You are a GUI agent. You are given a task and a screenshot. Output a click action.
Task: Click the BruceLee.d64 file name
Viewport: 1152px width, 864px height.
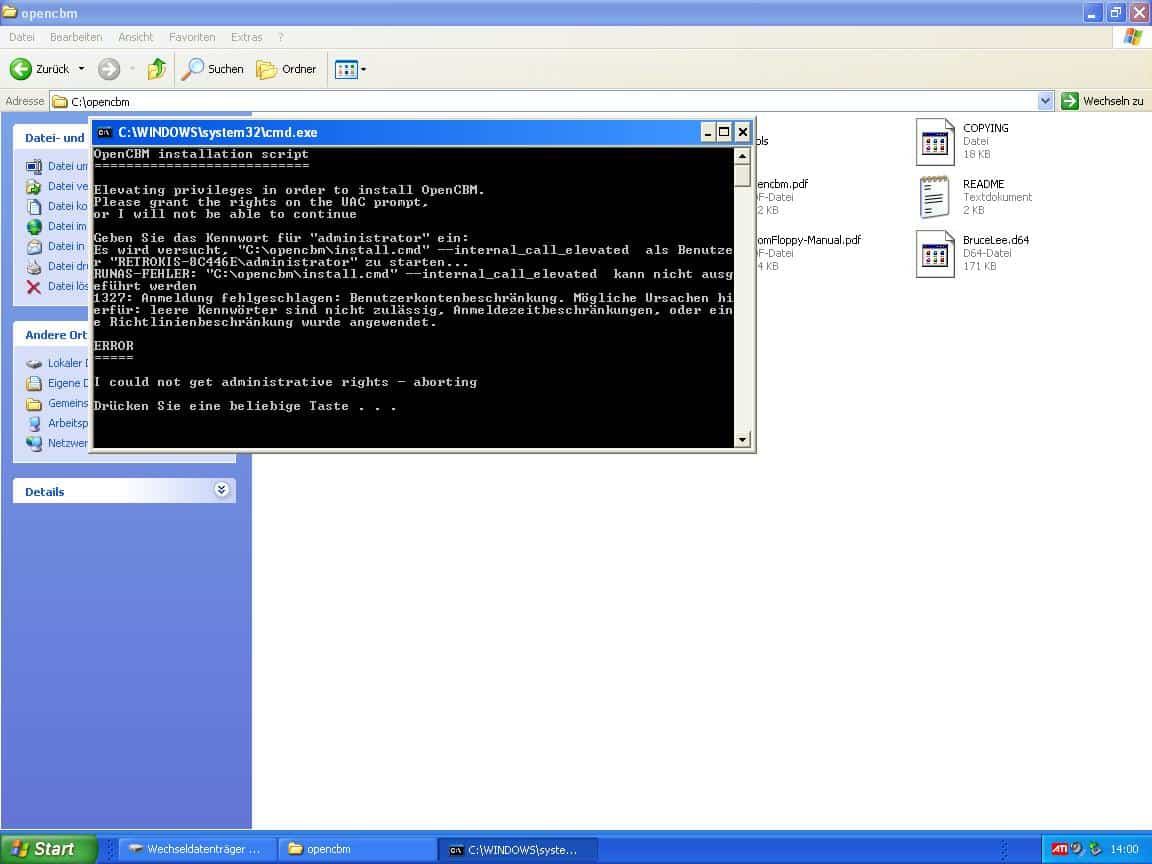click(x=996, y=240)
